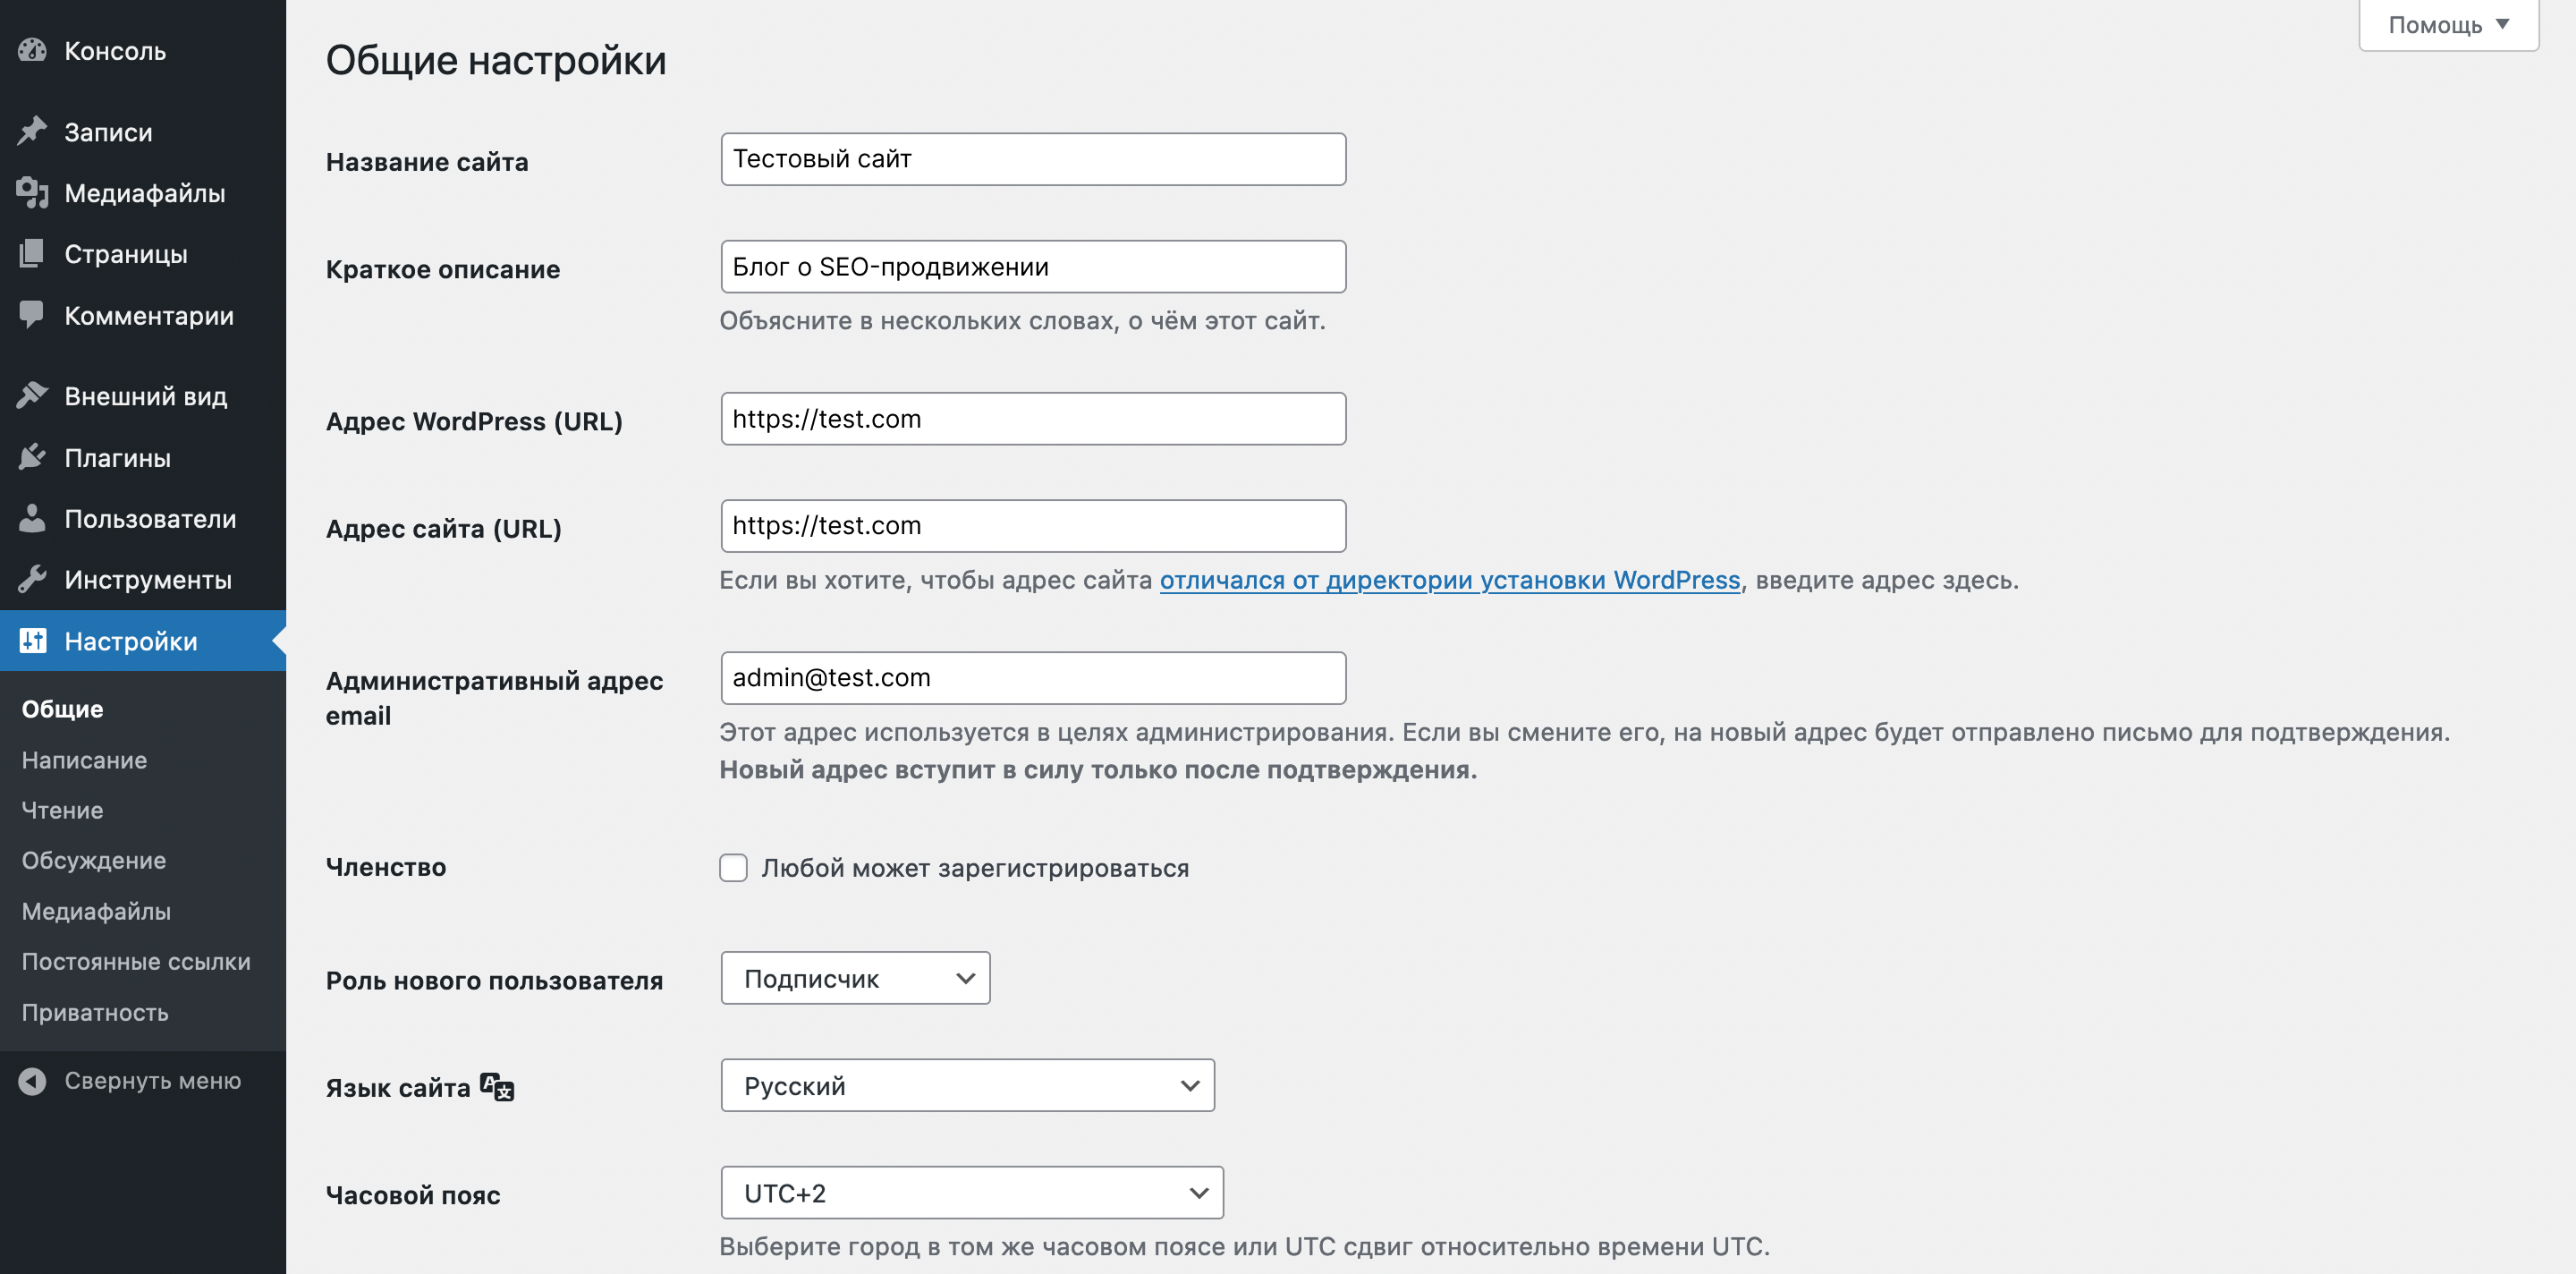Open Инструменты via the wrench icon
2576x1274 pixels.
point(33,579)
